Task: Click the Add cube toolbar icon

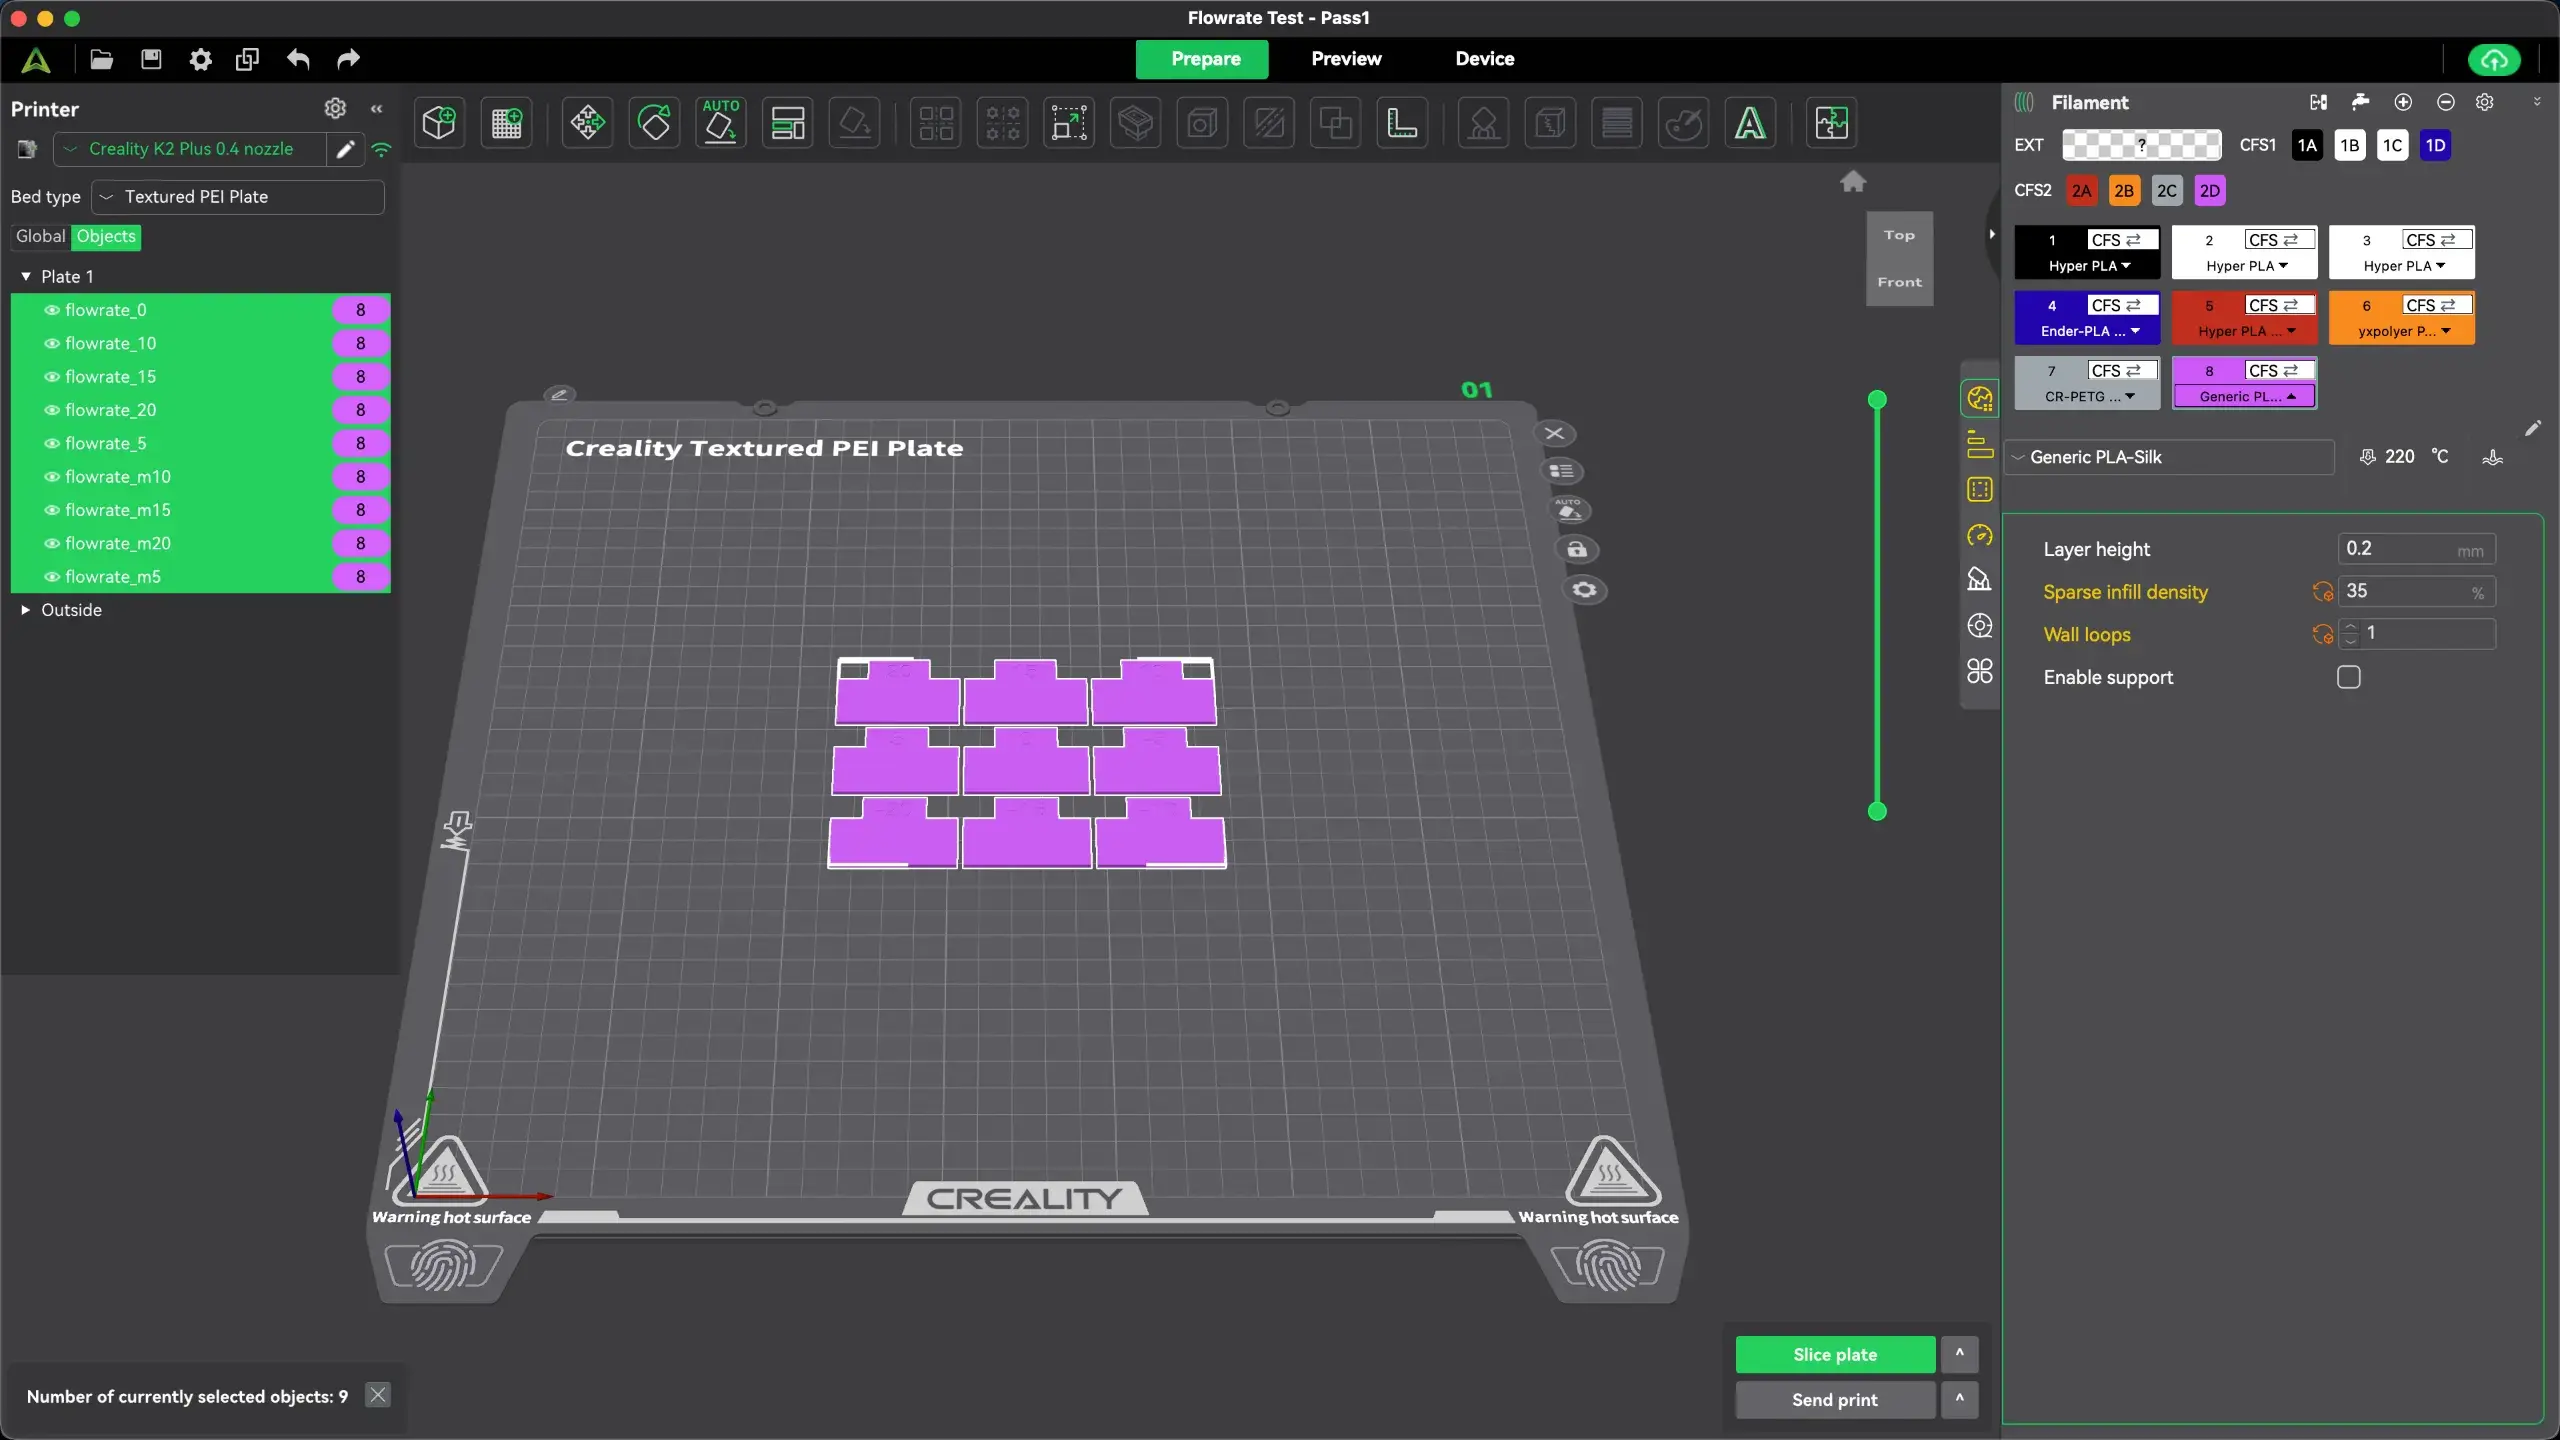Action: [439, 124]
